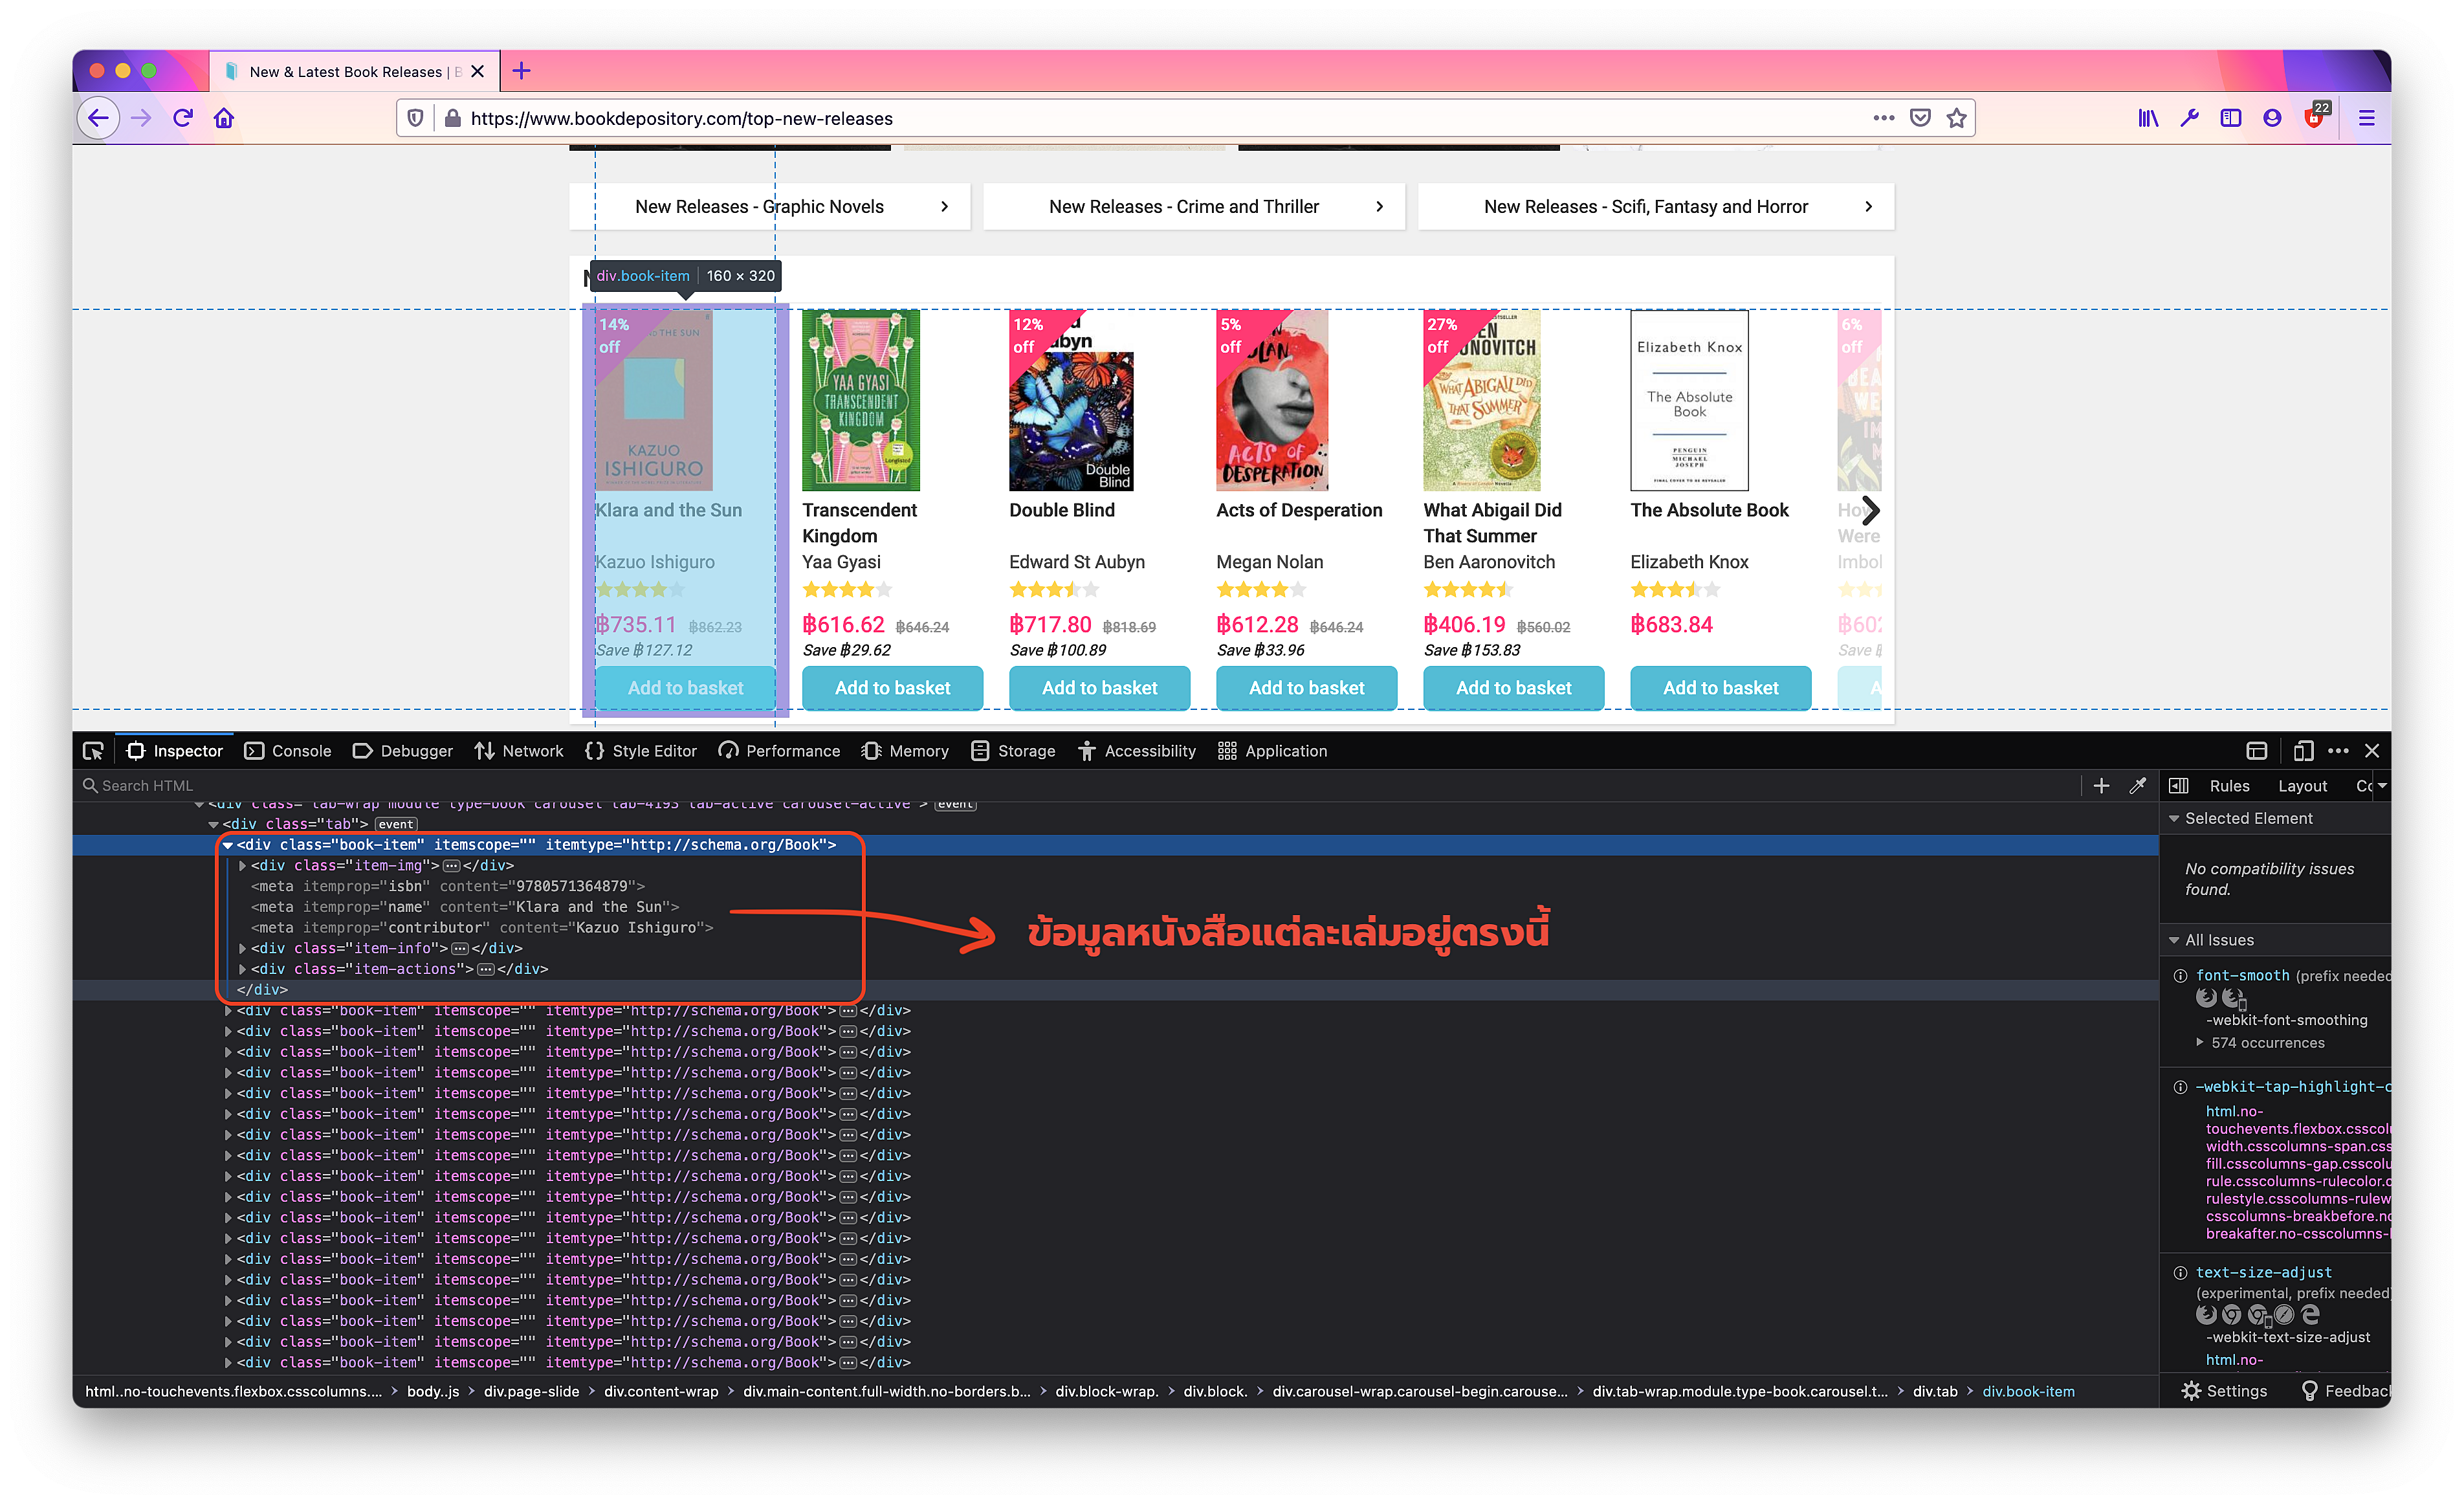Collapse the selected book-item div node
Viewport: 2464px width, 1504px height.
[228, 845]
